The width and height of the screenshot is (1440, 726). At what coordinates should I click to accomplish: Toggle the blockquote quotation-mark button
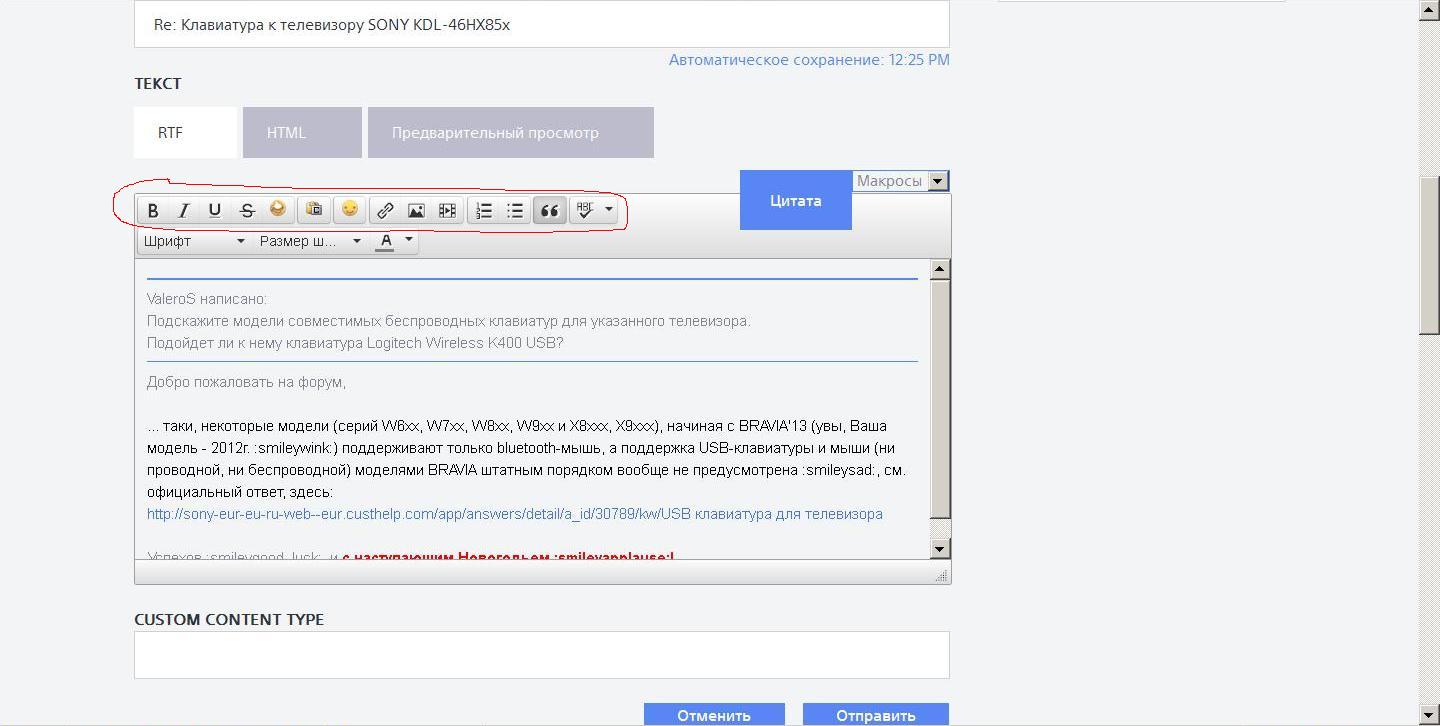549,210
